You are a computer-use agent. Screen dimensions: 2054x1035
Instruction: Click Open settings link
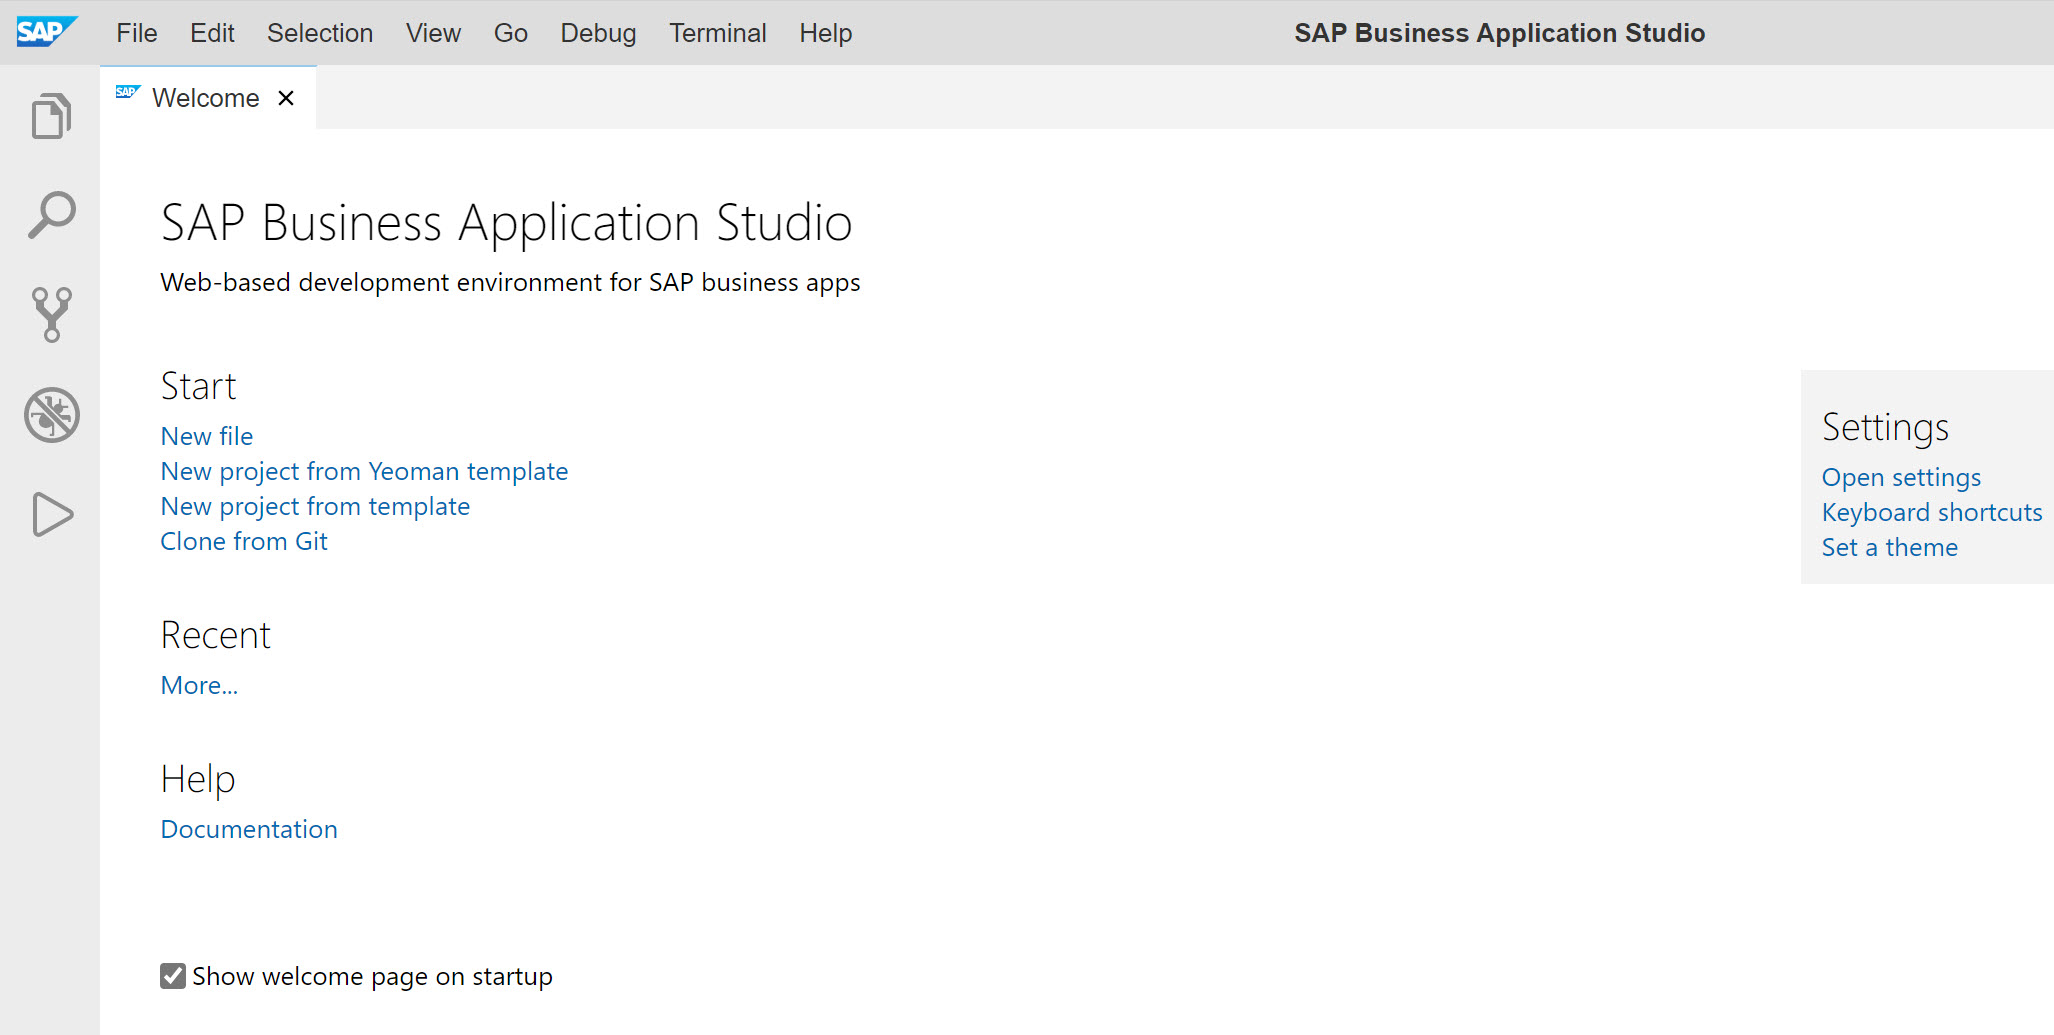click(1901, 478)
